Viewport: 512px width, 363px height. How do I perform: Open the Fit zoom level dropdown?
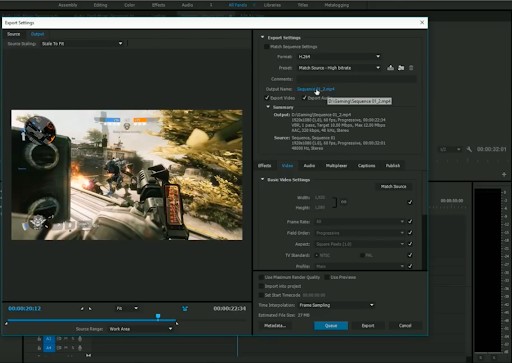127,308
